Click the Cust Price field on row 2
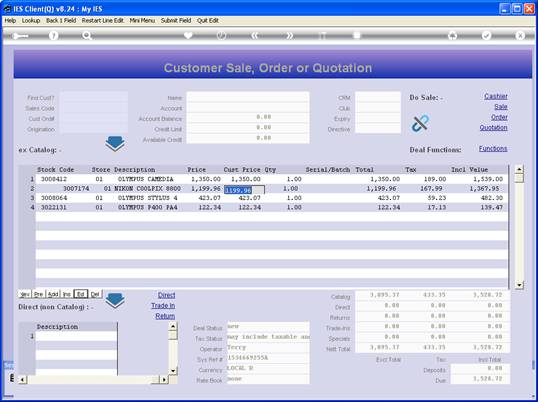 pos(244,190)
